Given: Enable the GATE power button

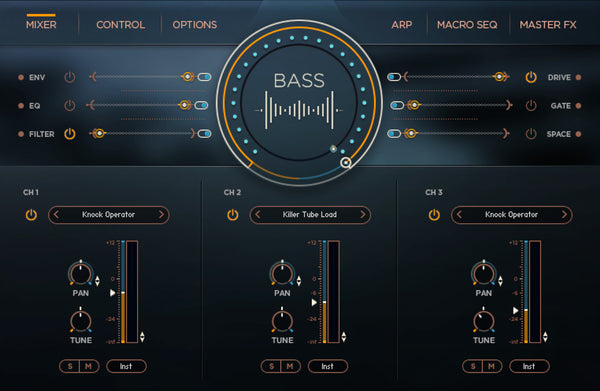Looking at the screenshot, I should coord(531,105).
